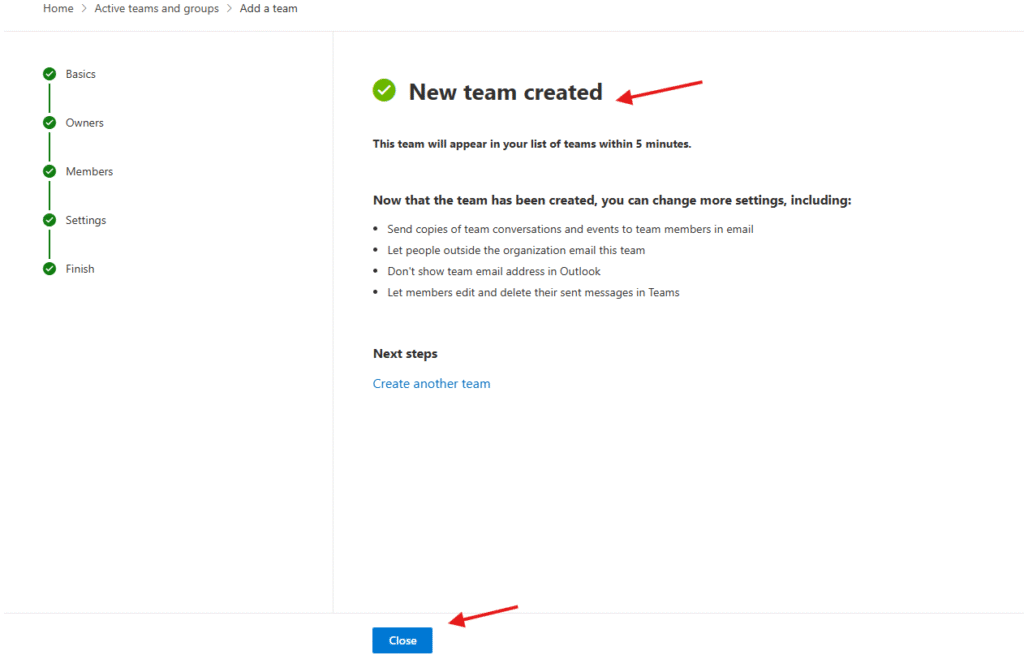
Task: Click the Create another team link
Action: coord(431,384)
